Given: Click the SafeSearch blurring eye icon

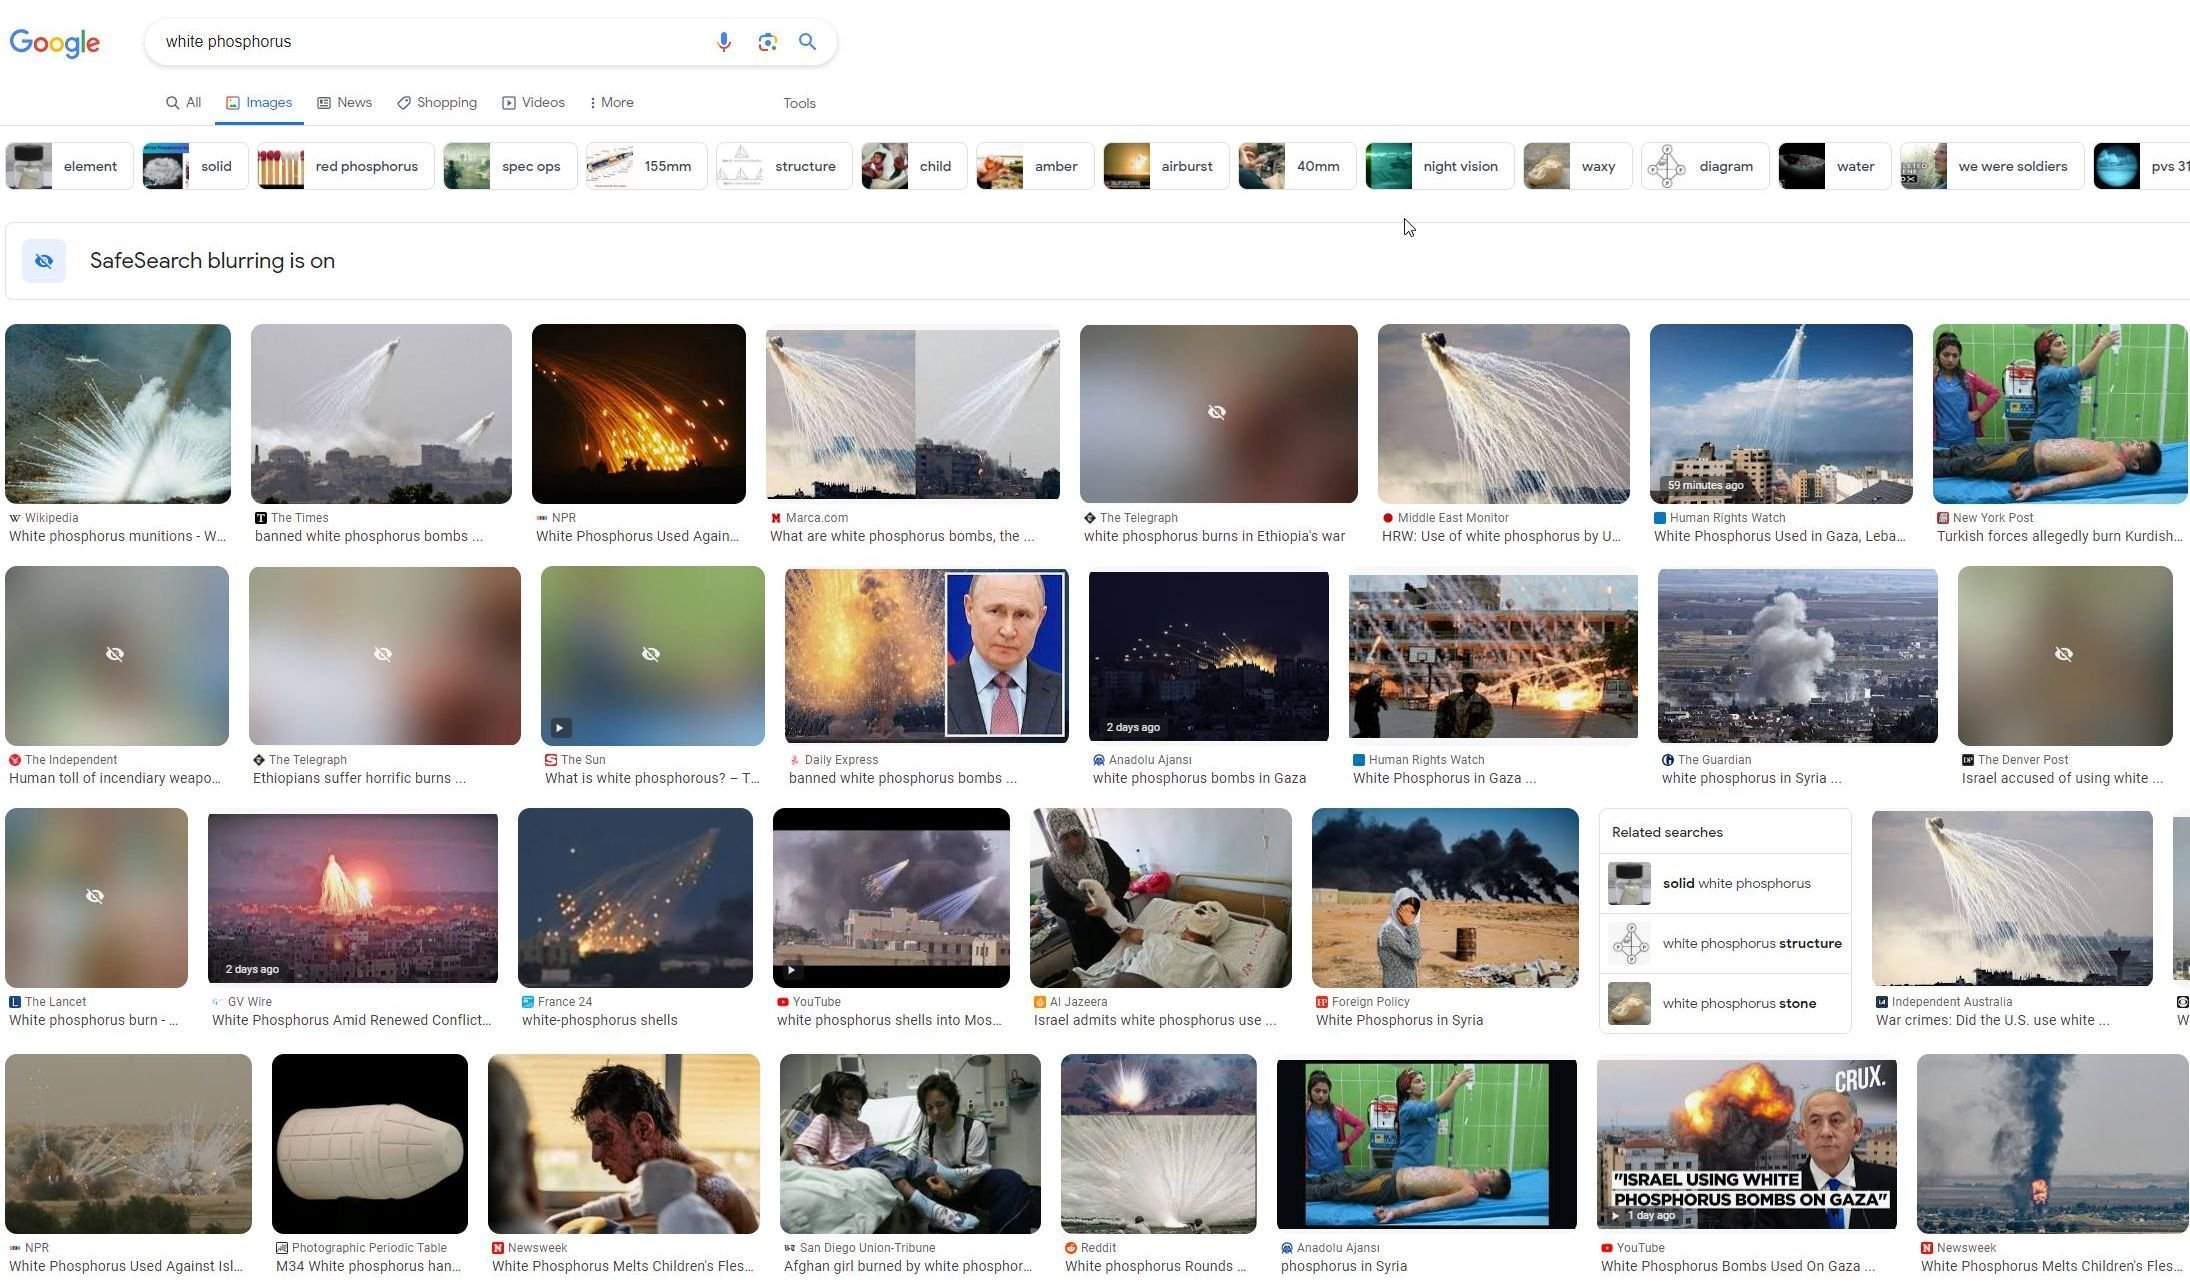Looking at the screenshot, I should [x=44, y=261].
